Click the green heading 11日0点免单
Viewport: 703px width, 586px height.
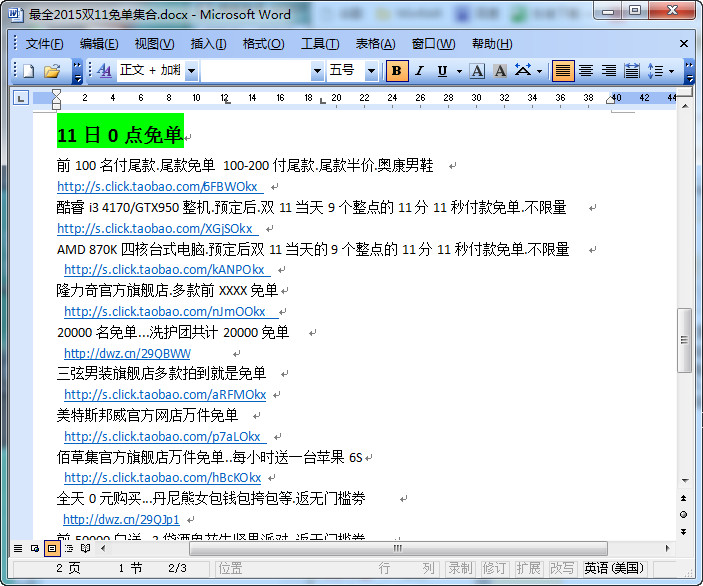click(x=120, y=130)
